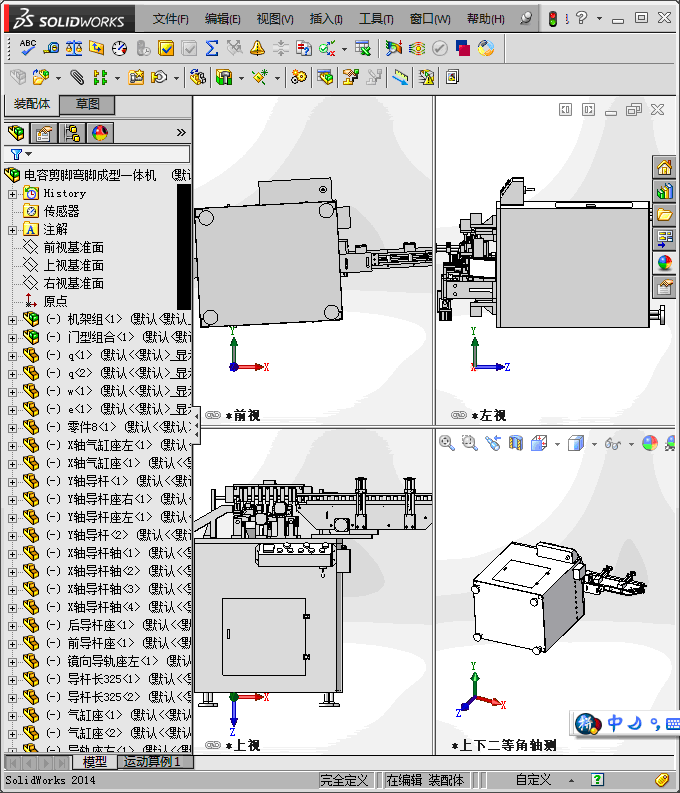This screenshot has height=793, width=680.
Task: Click the Edit Appearance color sphere icon
Action: click(x=649, y=443)
